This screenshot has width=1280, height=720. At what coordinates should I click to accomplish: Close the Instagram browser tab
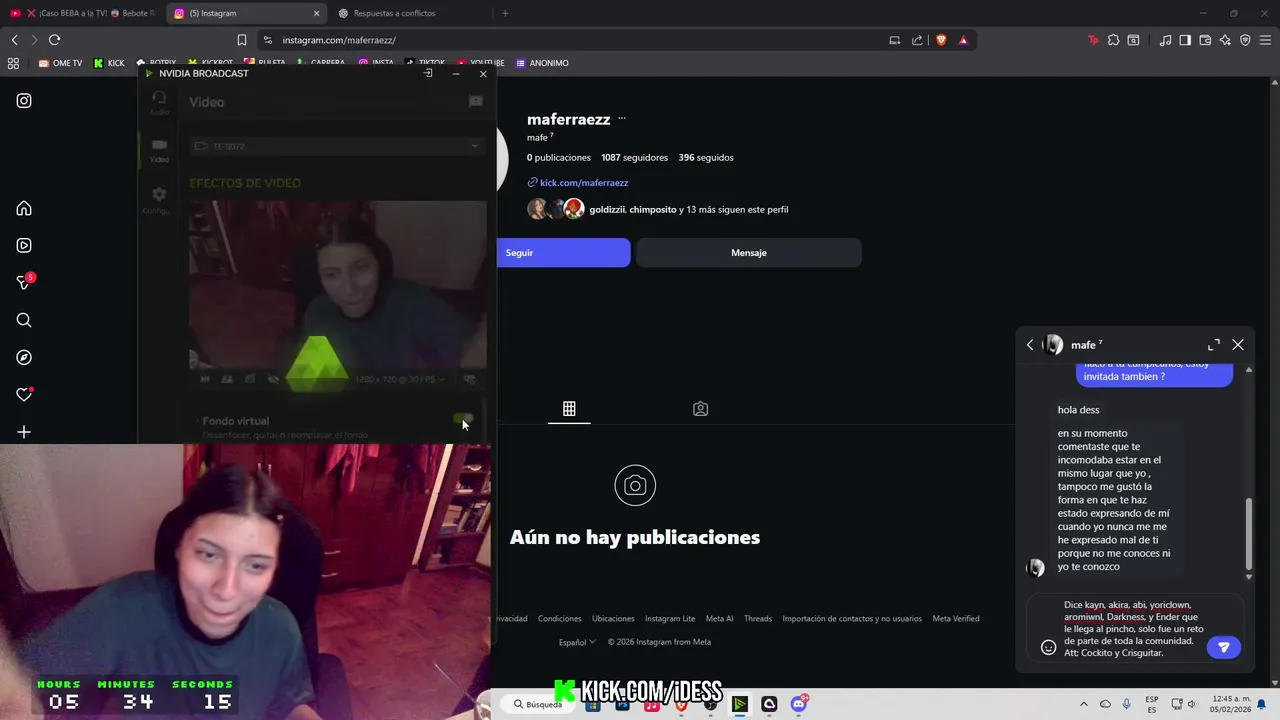pyautogui.click(x=317, y=13)
